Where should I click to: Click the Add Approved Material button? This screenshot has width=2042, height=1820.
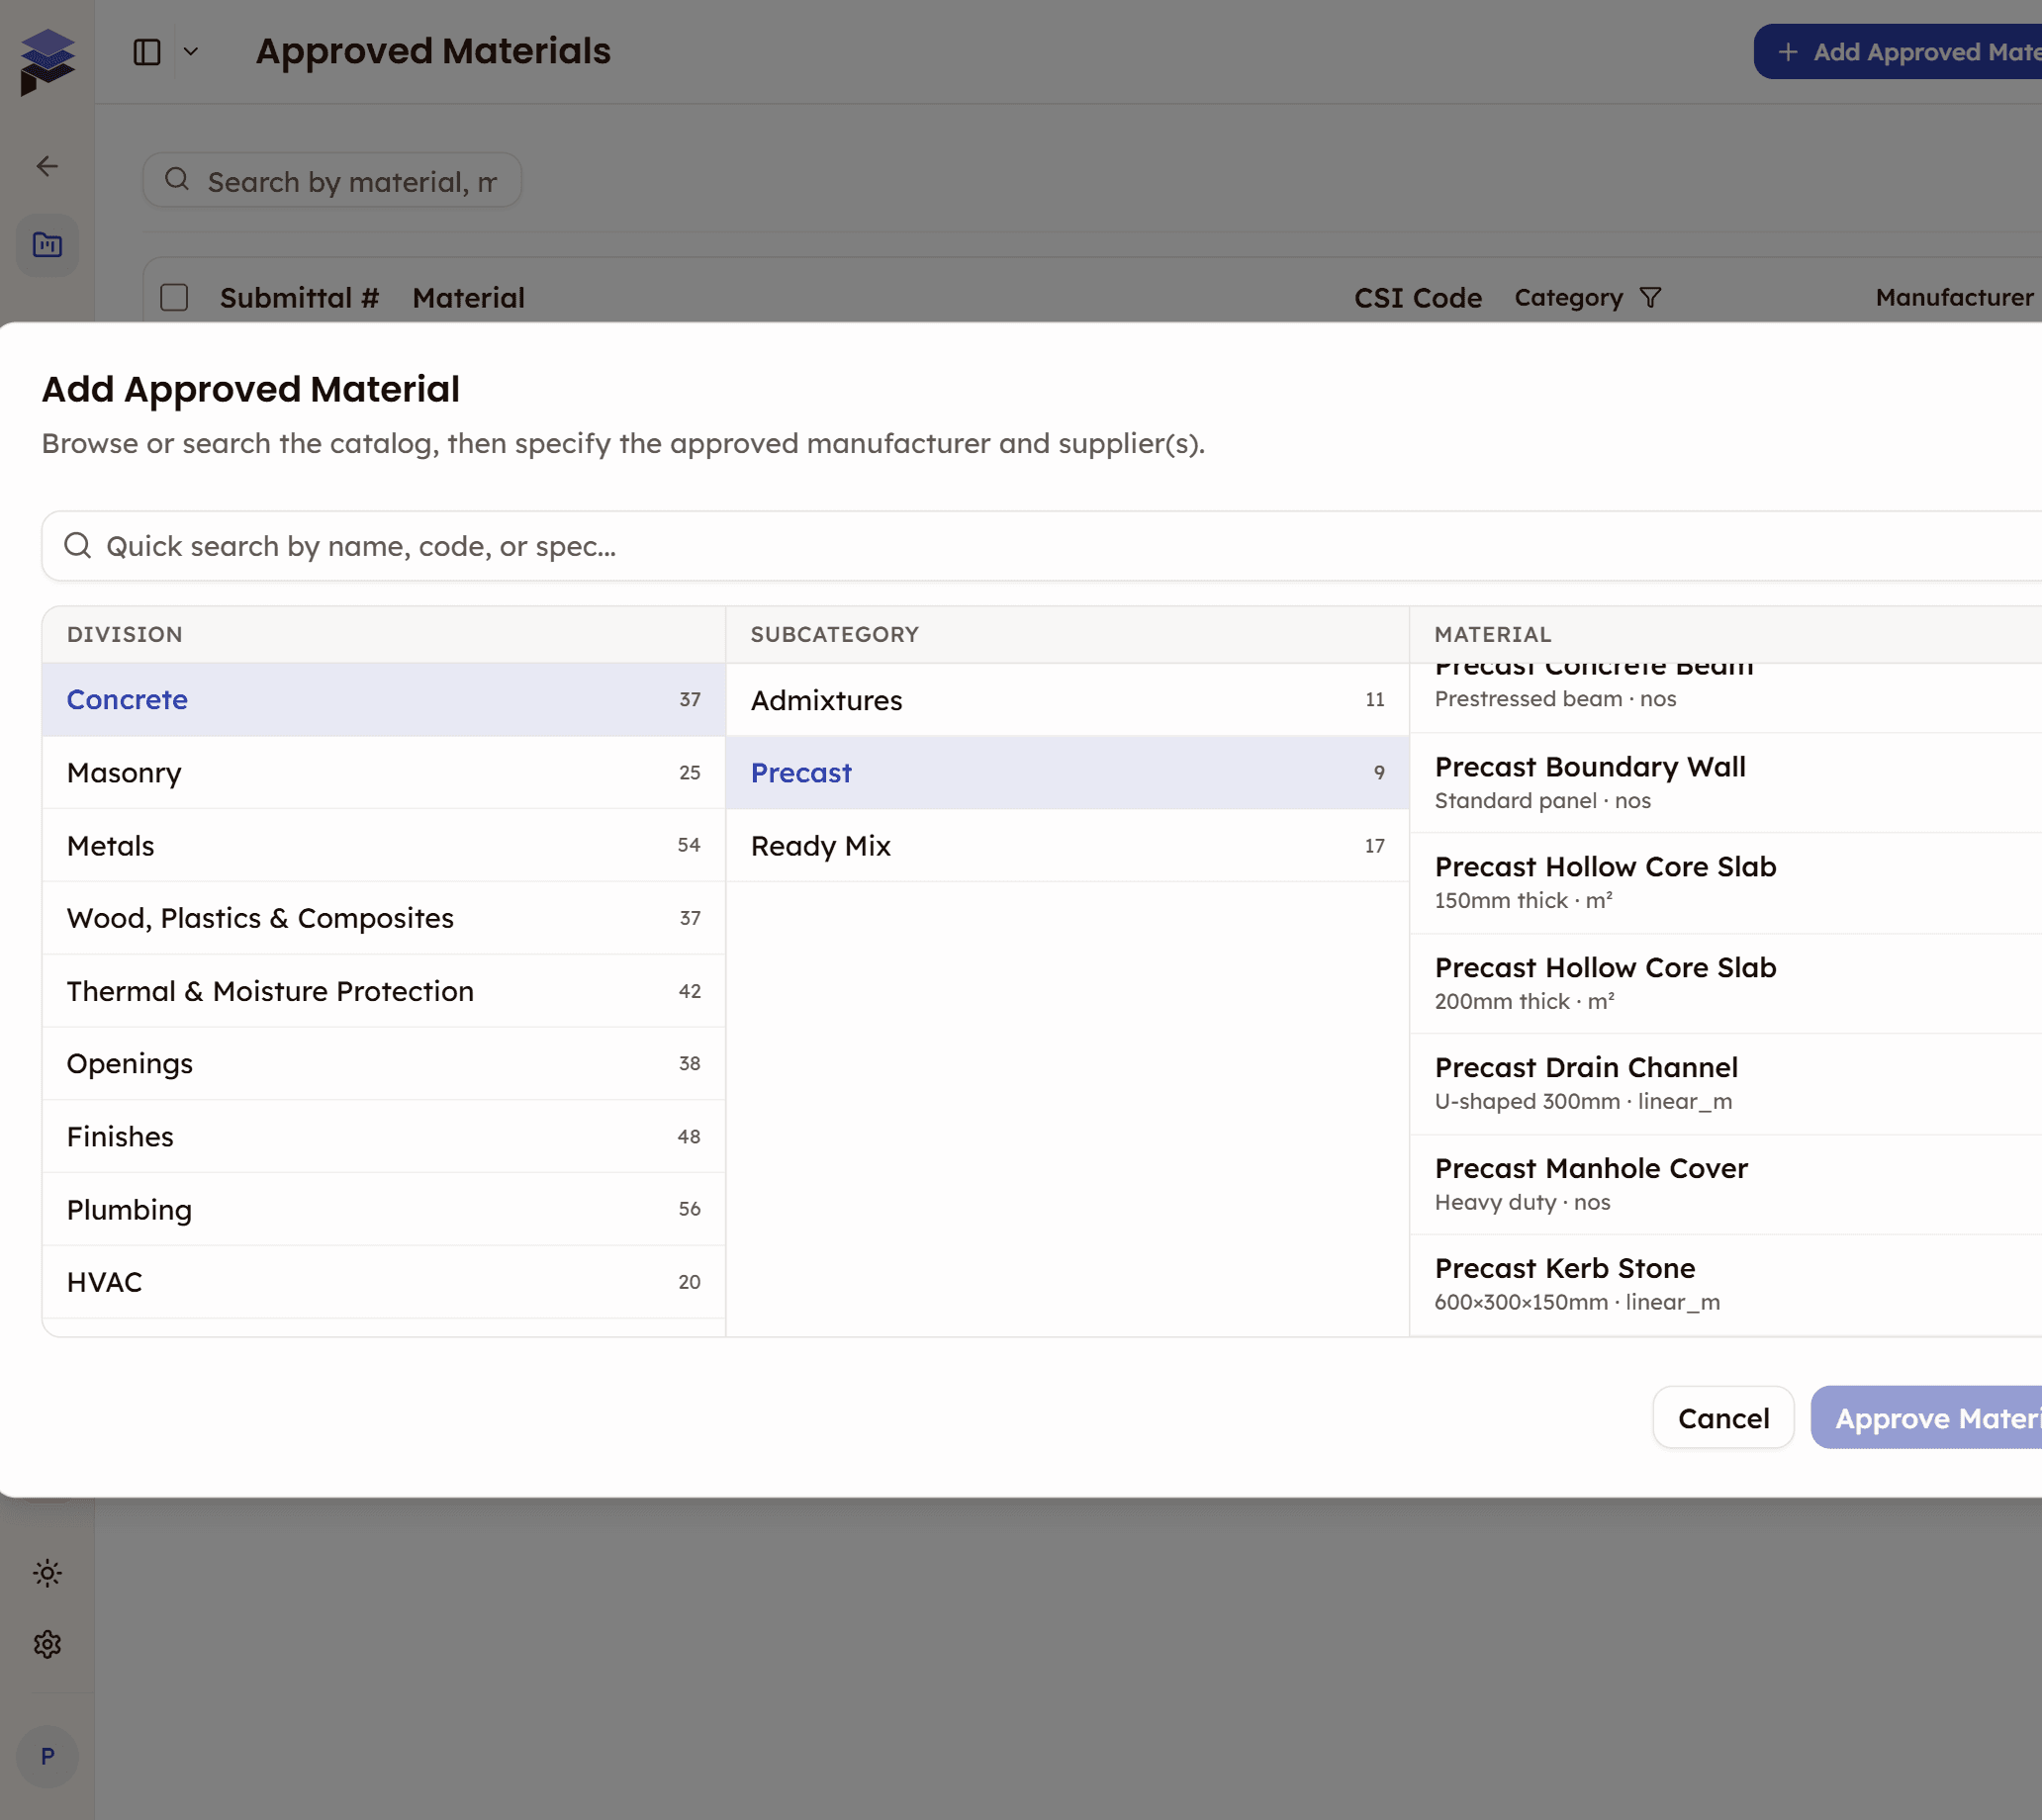click(1898, 52)
